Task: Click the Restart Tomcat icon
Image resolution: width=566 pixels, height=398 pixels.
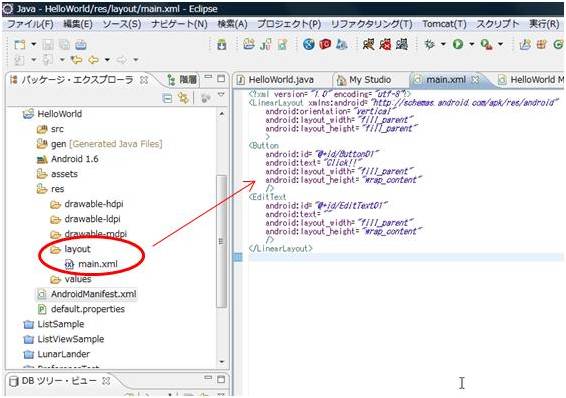Action: 402,44
